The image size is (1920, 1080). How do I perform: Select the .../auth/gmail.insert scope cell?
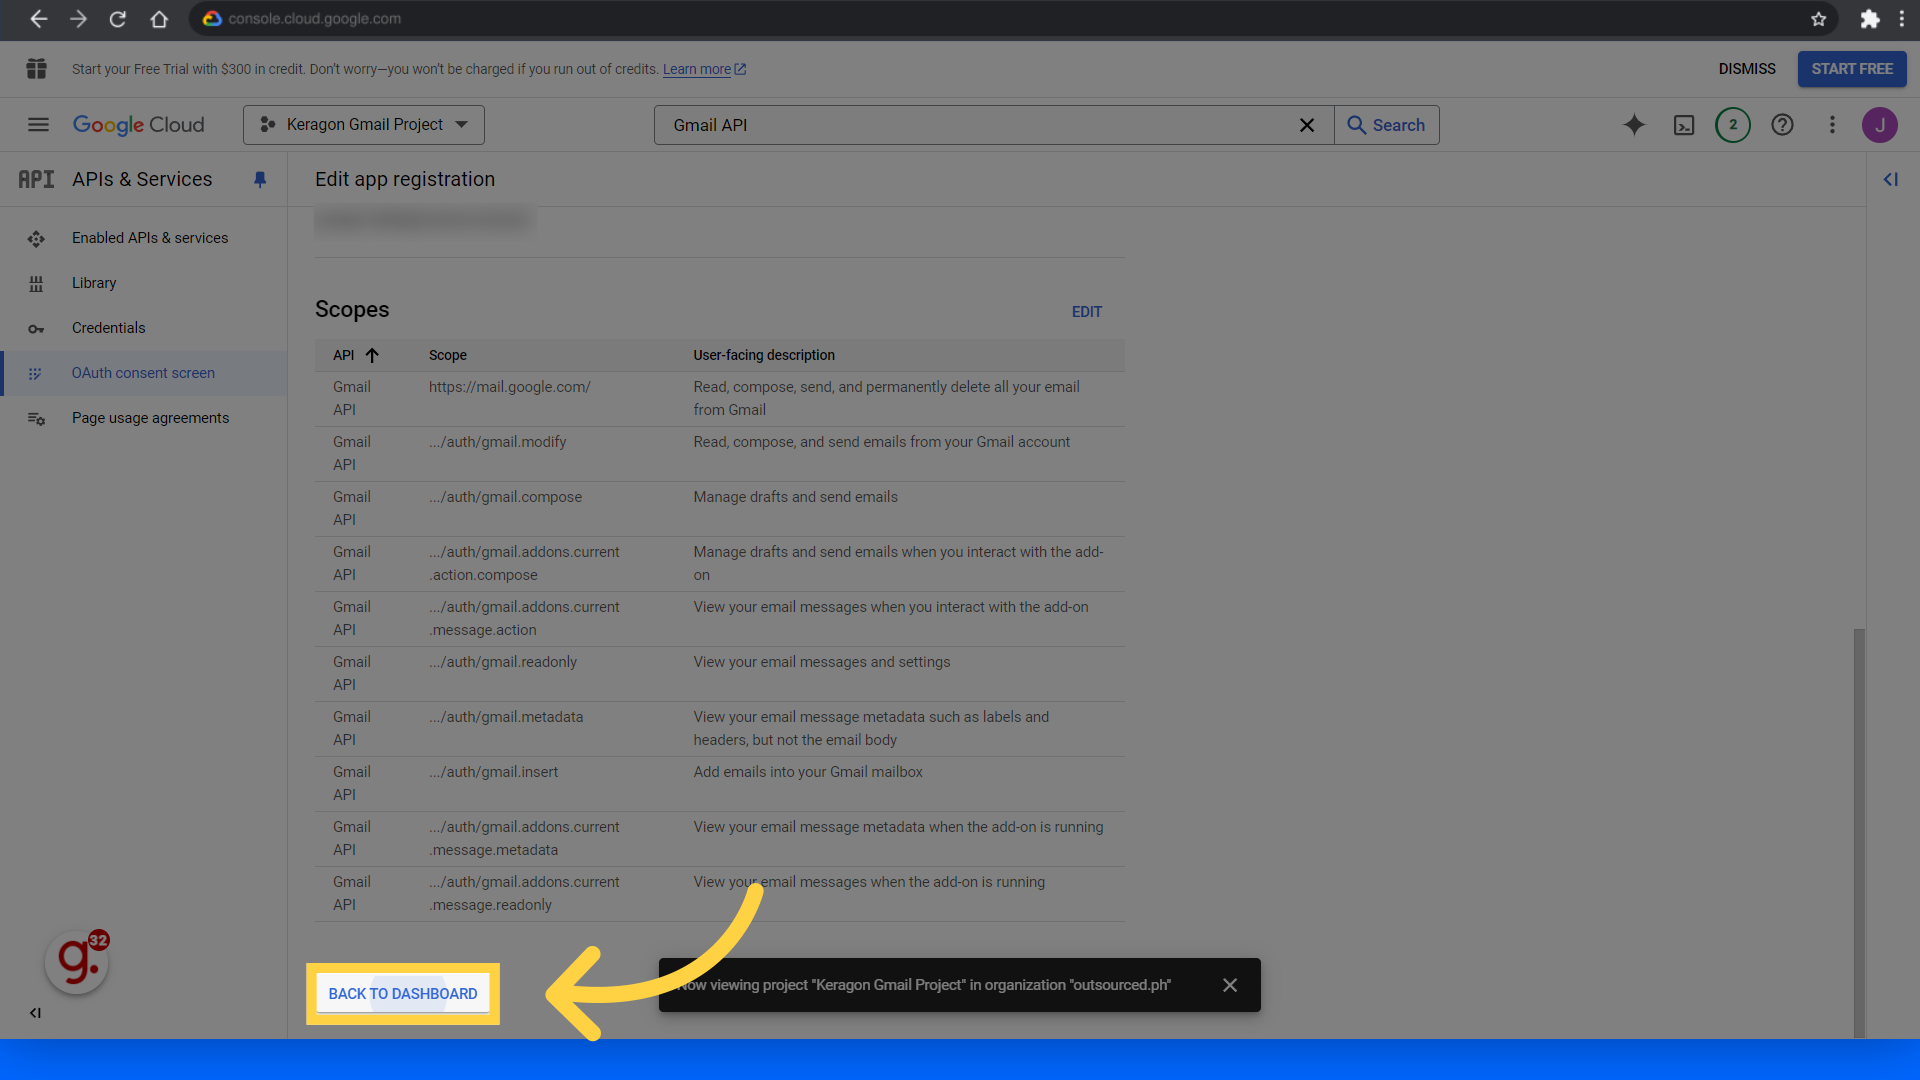pos(494,772)
